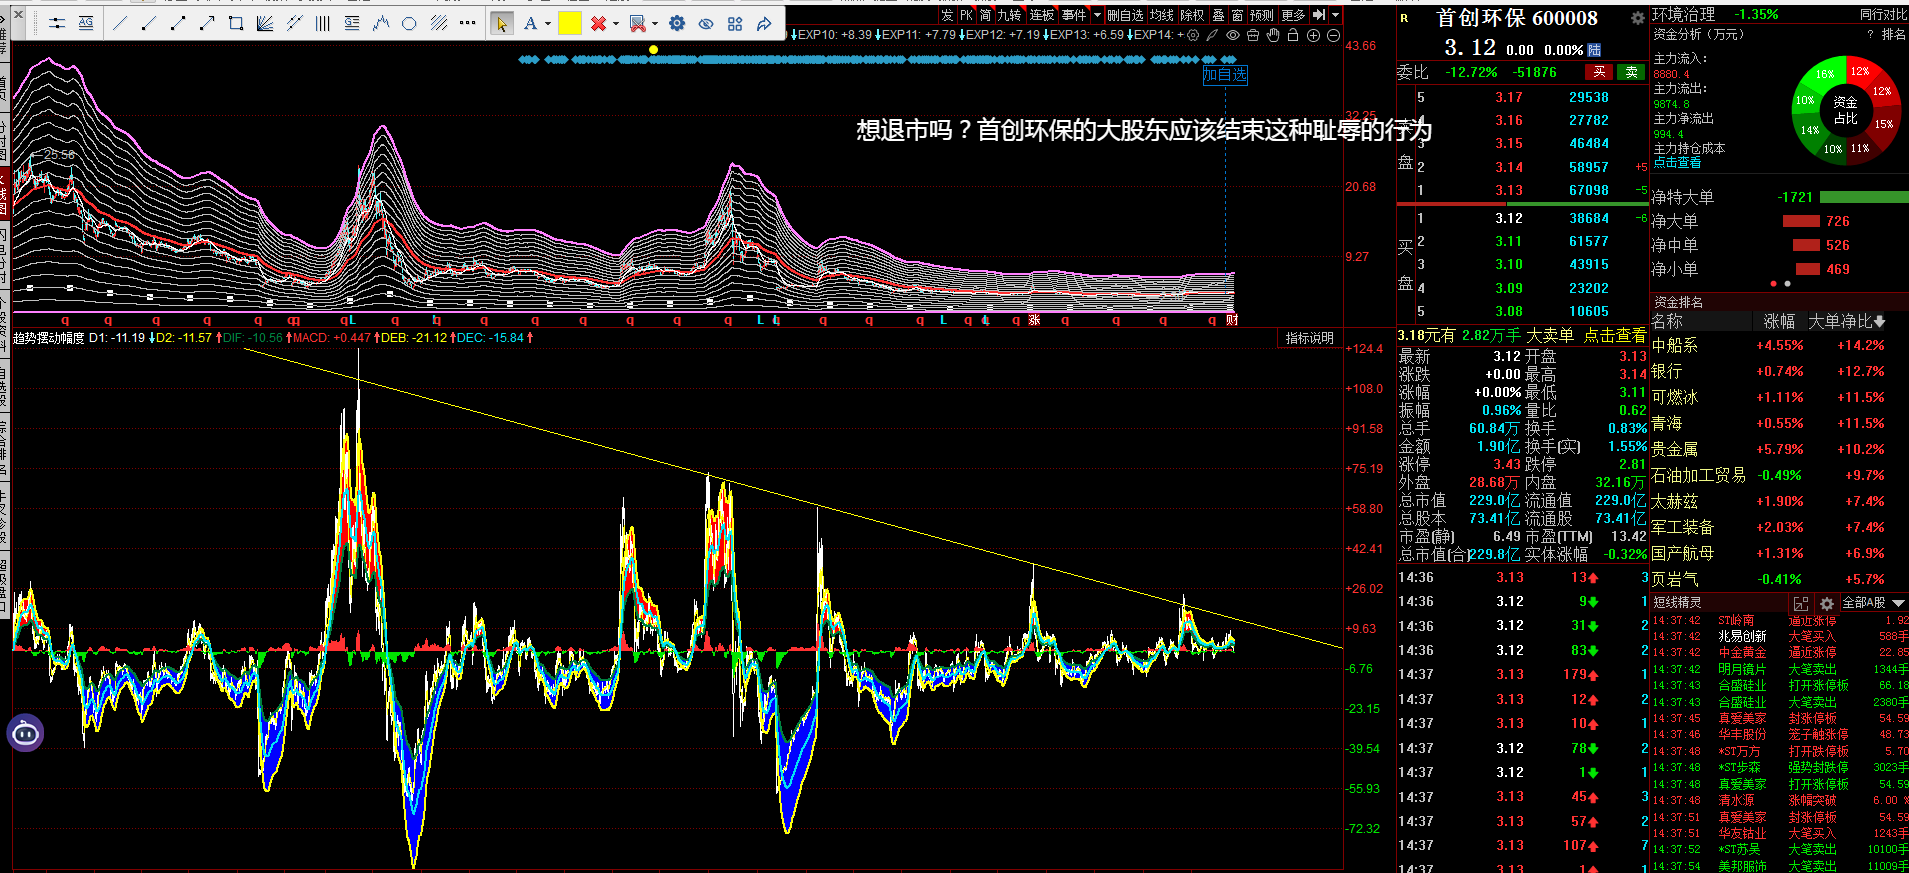Toggle indicator visibility eye above chart
This screenshot has width=1909, height=873.
point(1233,35)
